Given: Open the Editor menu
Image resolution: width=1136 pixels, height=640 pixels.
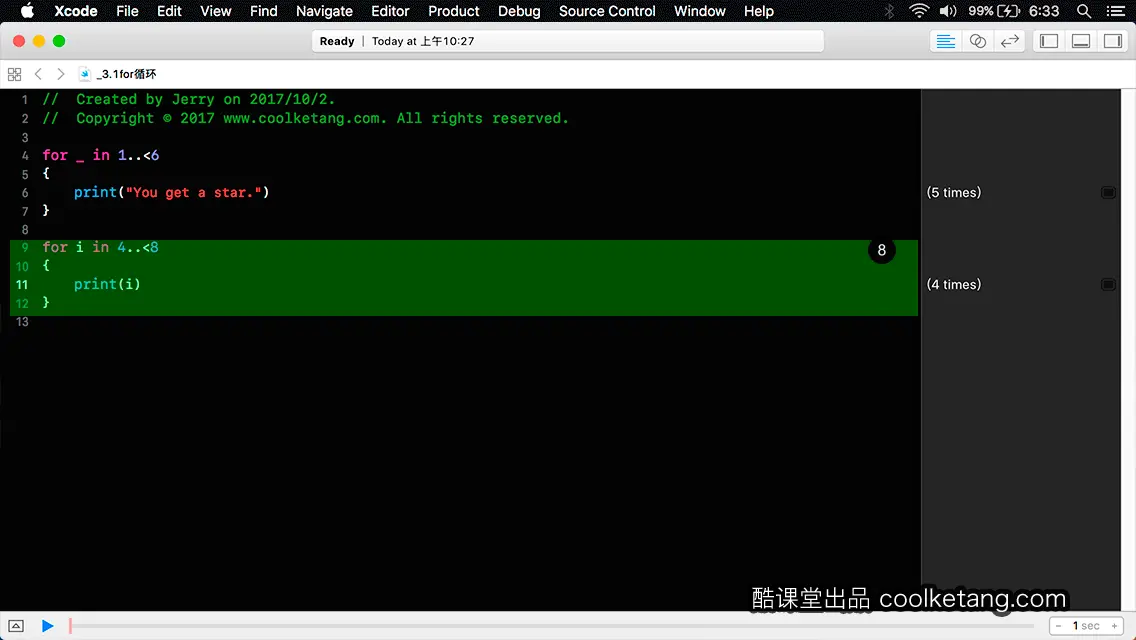Looking at the screenshot, I should (390, 11).
